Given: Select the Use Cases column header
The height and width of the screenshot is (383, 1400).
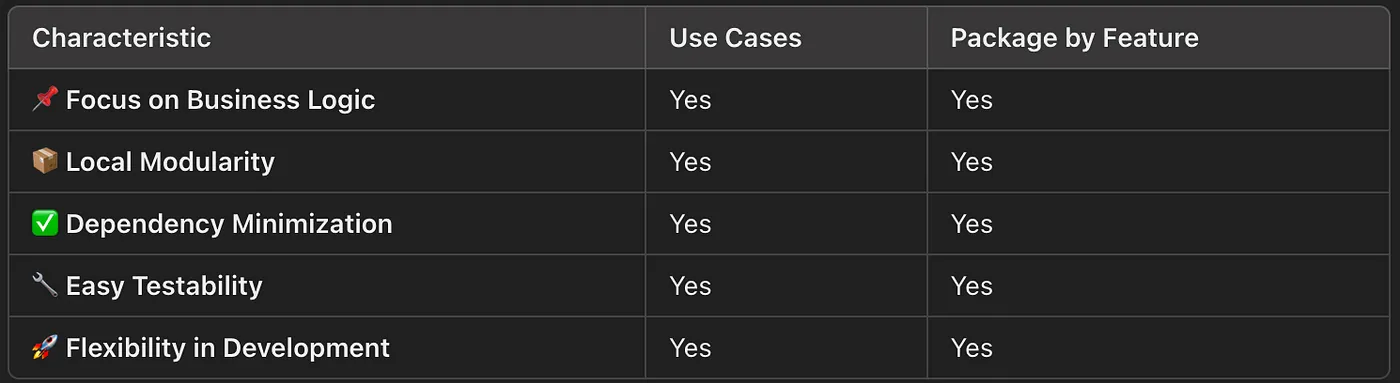Looking at the screenshot, I should tap(735, 38).
